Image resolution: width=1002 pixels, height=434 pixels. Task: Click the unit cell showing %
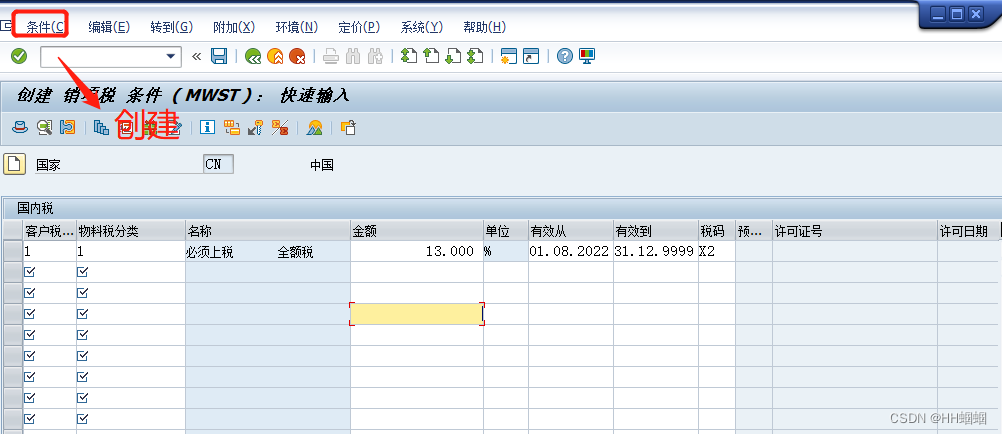[x=506, y=252]
